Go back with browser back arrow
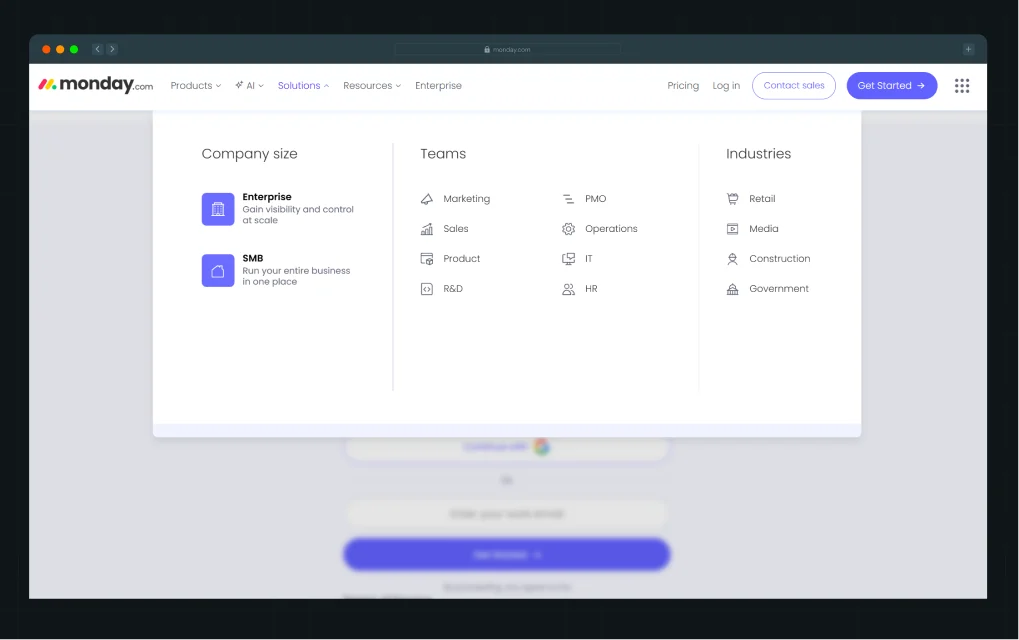Viewport: 1019px width, 640px height. [97, 49]
